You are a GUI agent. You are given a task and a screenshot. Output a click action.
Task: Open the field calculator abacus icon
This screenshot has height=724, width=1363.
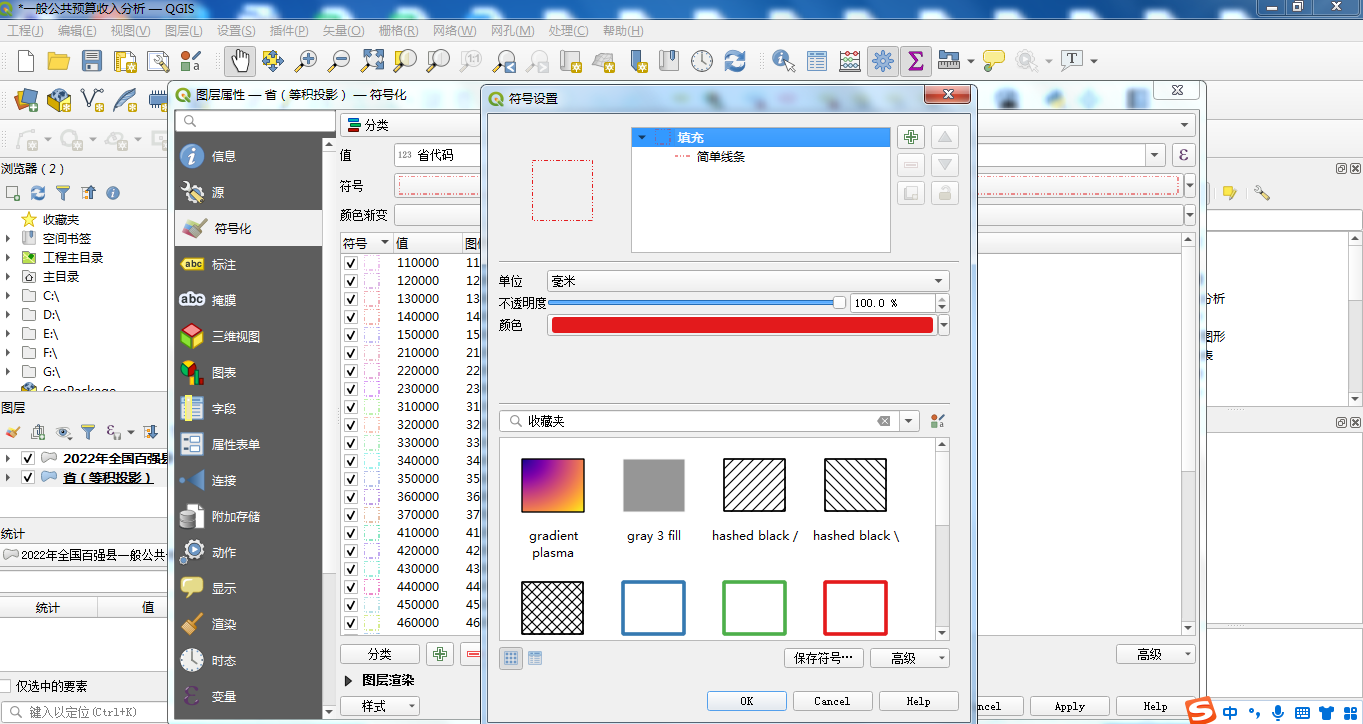[850, 61]
